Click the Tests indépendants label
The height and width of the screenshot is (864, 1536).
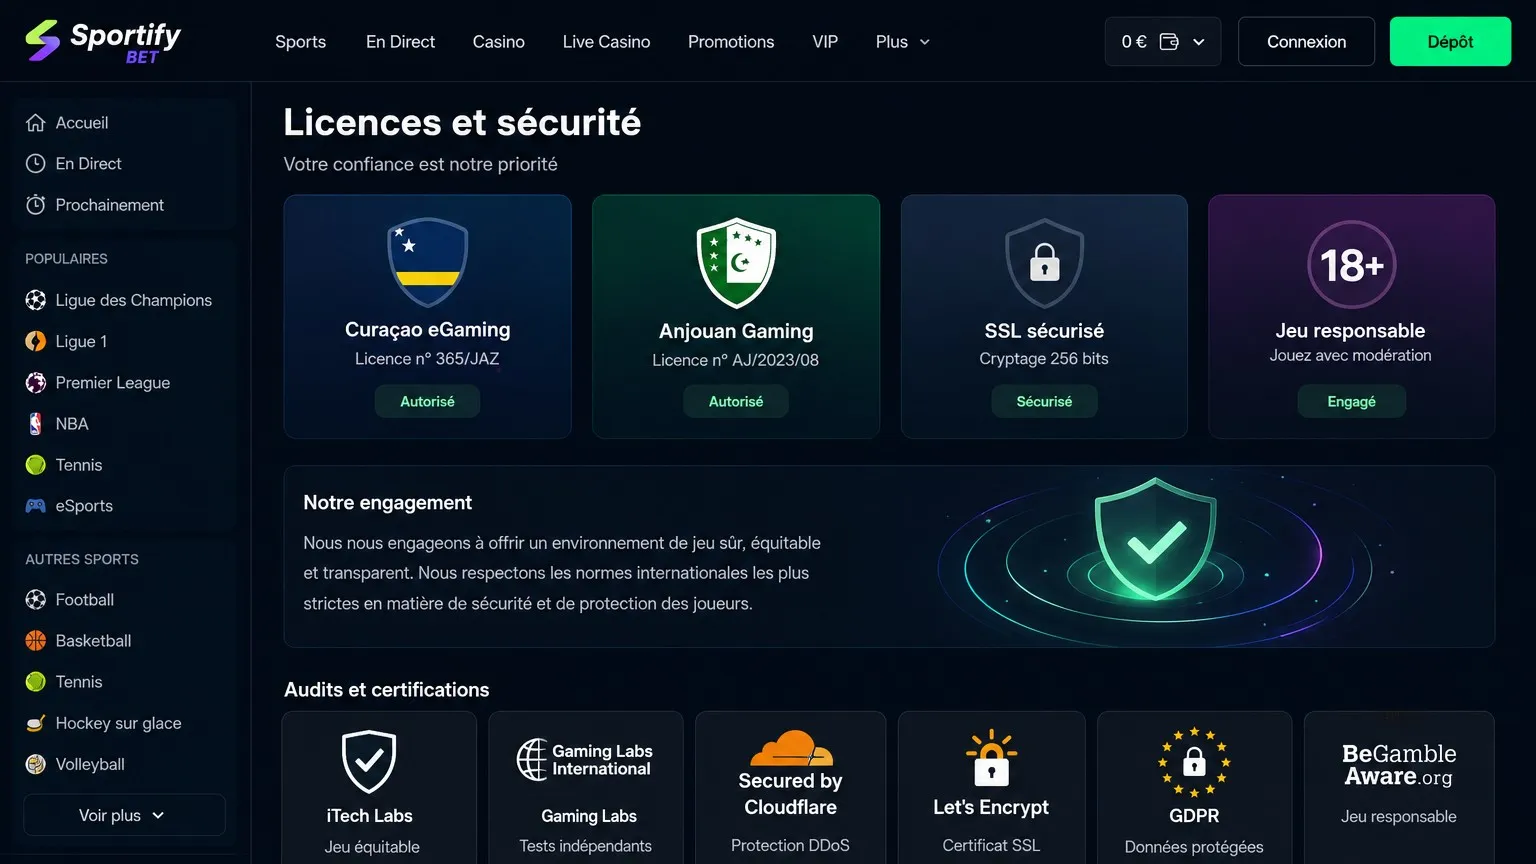(586, 846)
